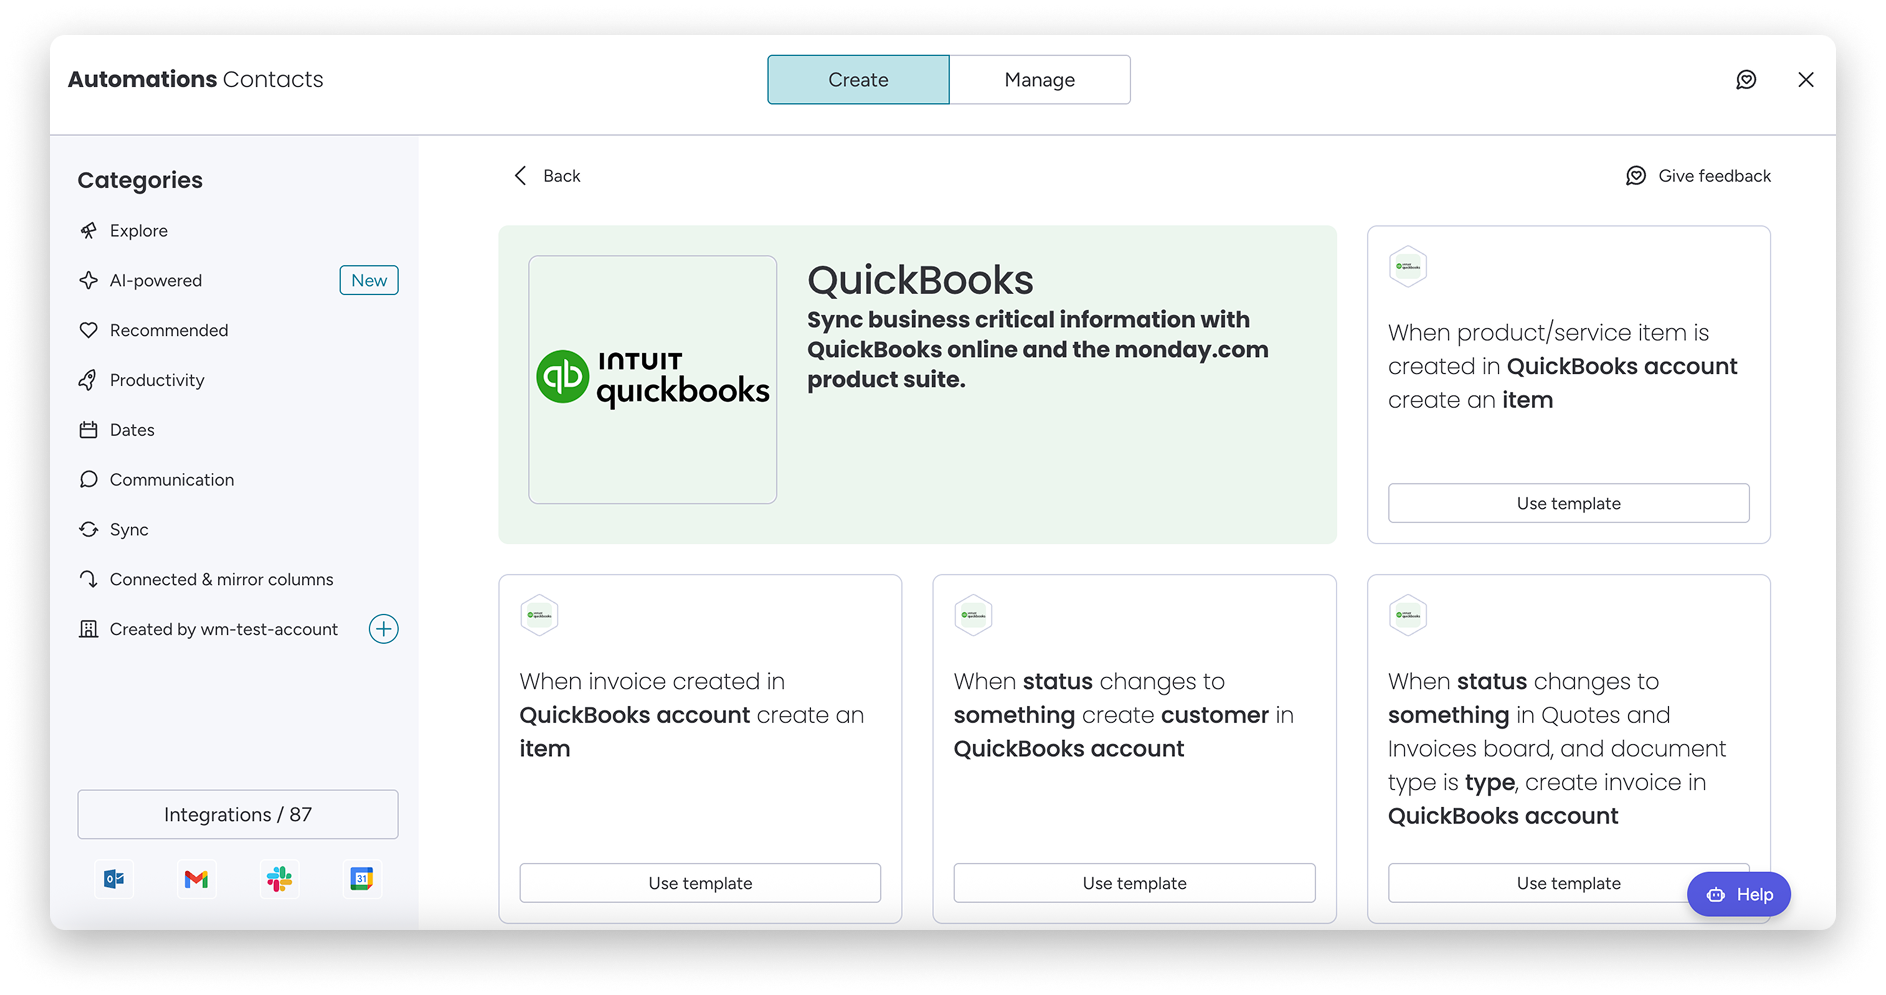This screenshot has width=1886, height=995.
Task: Click the Automations Contacts title
Action: 196,80
